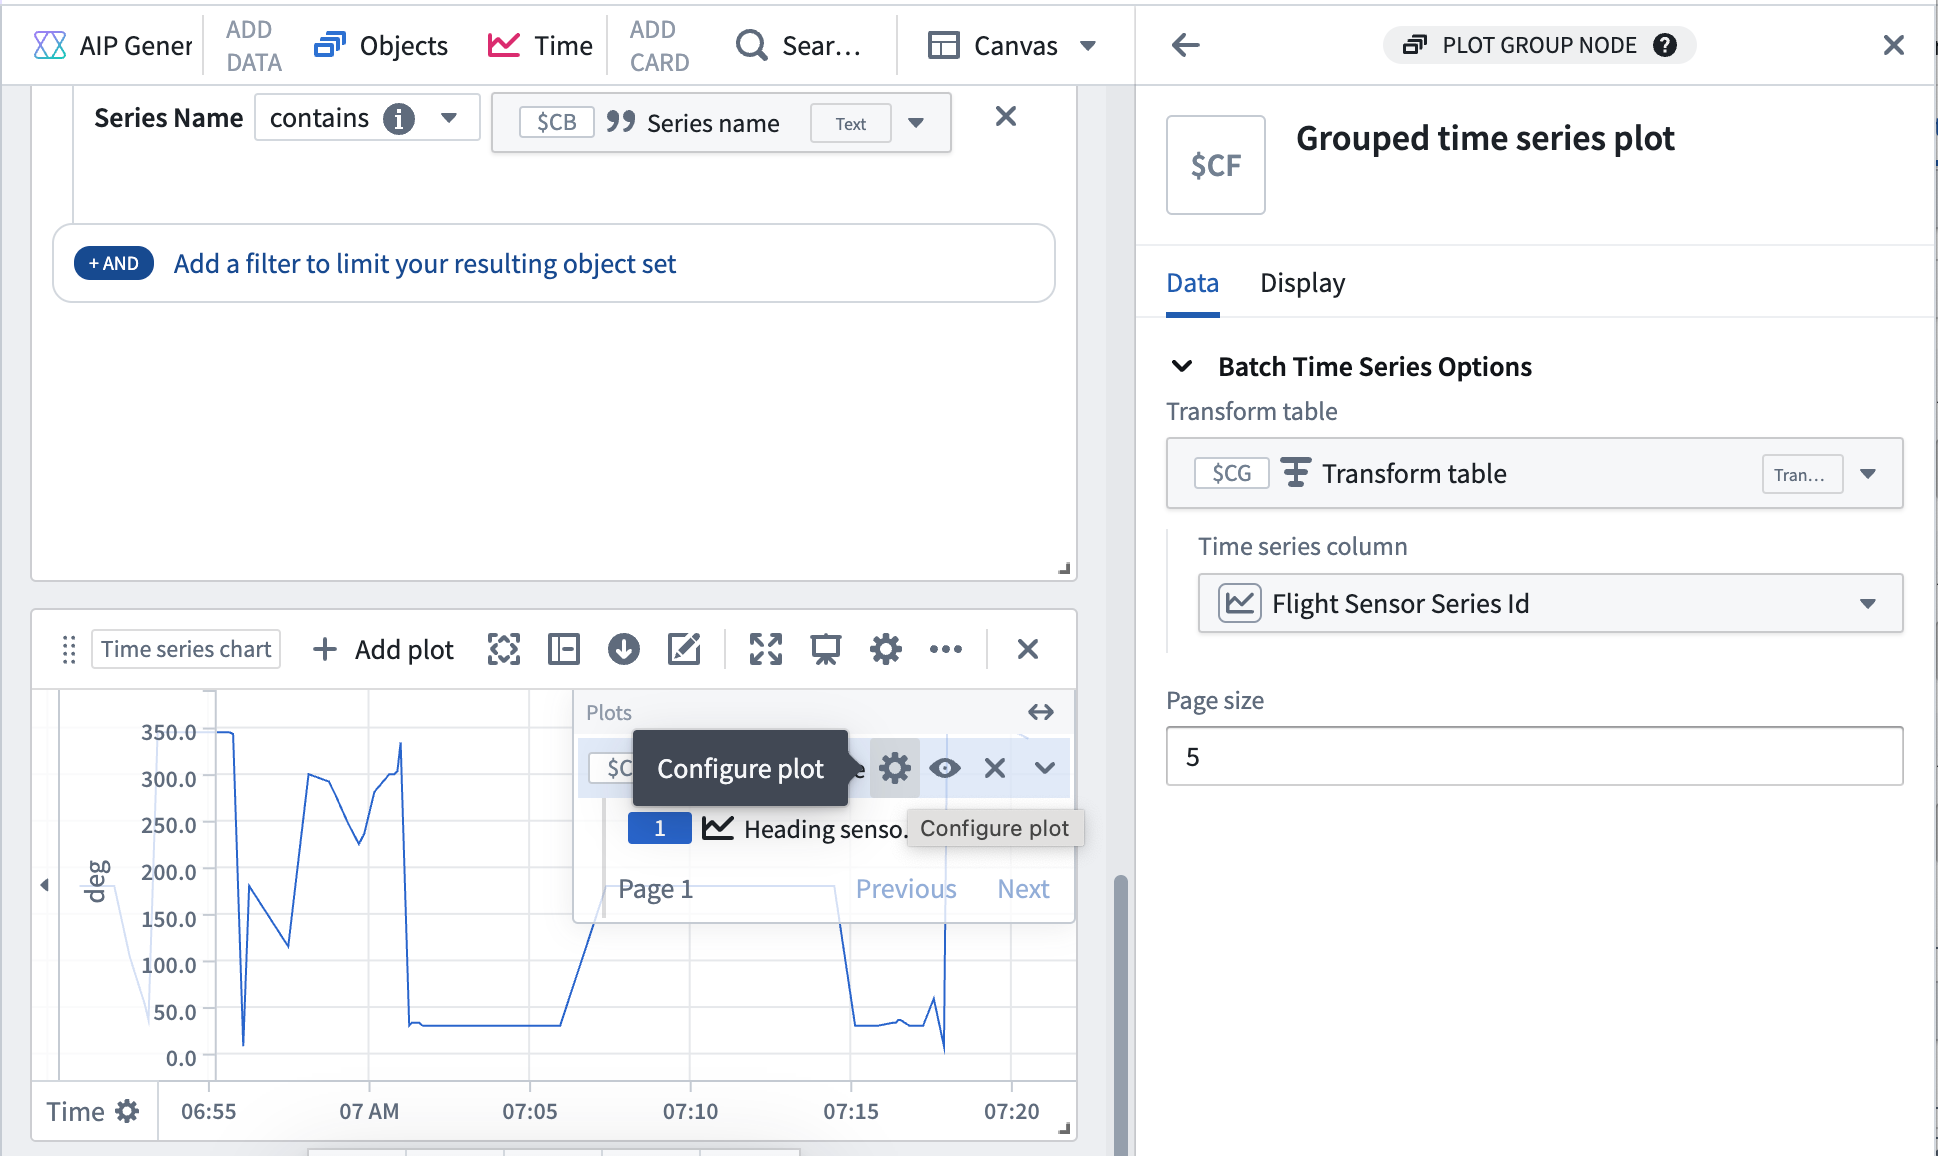Click the edit/pen icon on chart toolbar
The width and height of the screenshot is (1938, 1156).
(x=684, y=648)
